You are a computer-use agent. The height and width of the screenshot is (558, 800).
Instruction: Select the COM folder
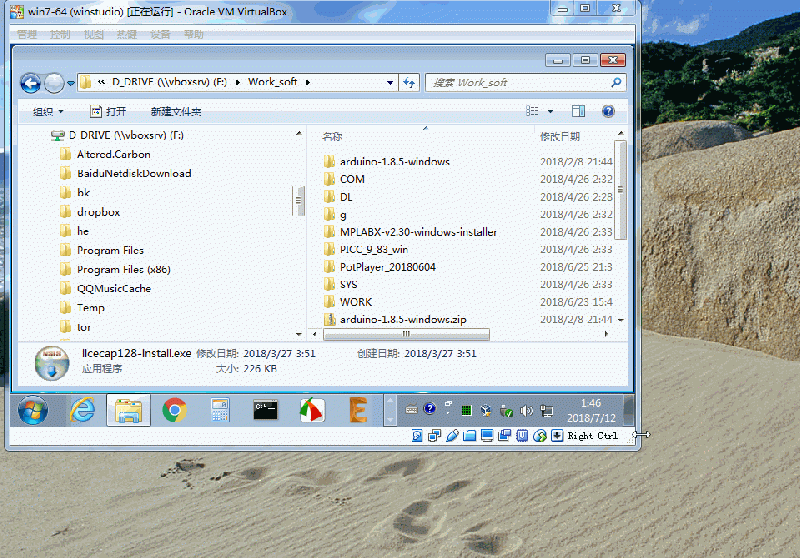(x=344, y=179)
